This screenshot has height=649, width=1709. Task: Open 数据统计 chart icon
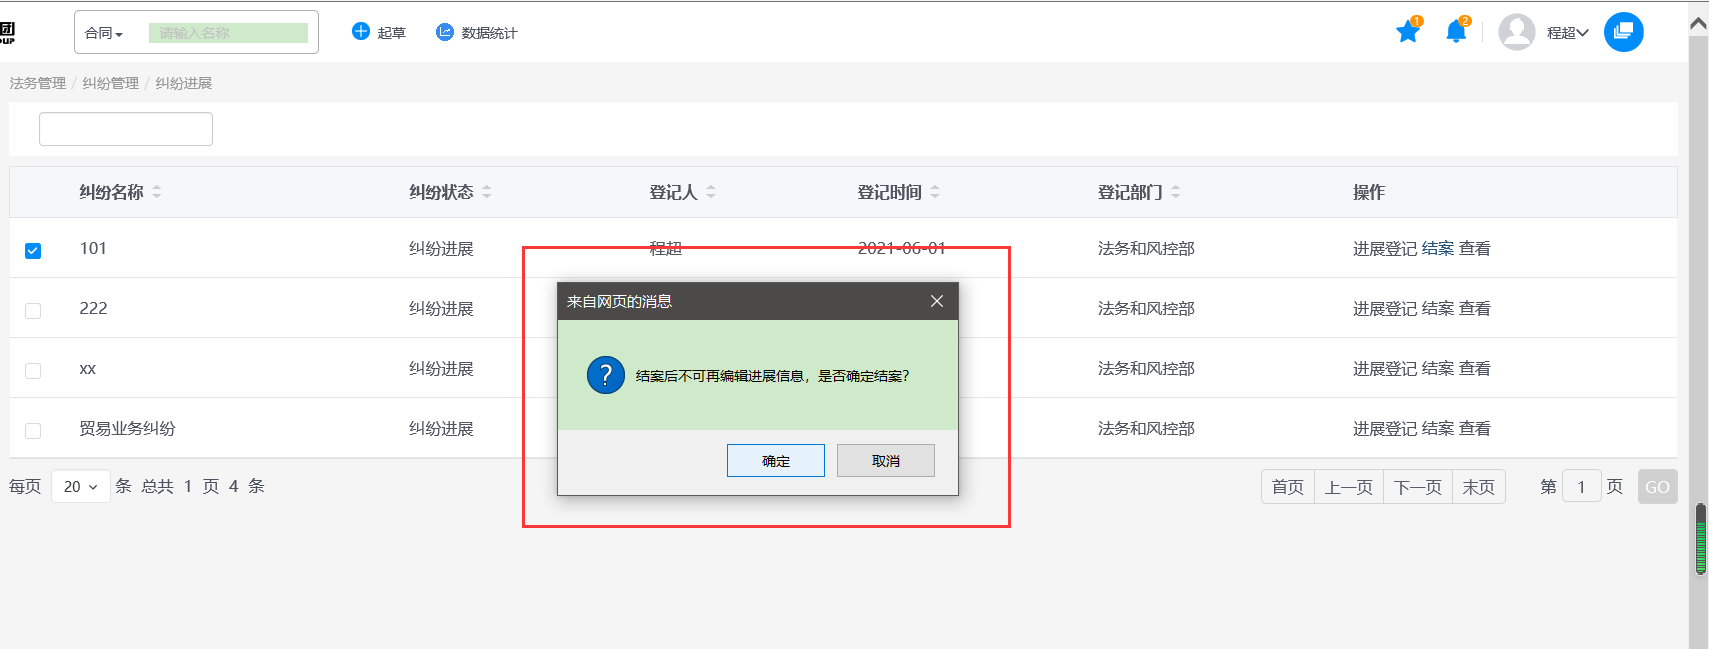445,32
